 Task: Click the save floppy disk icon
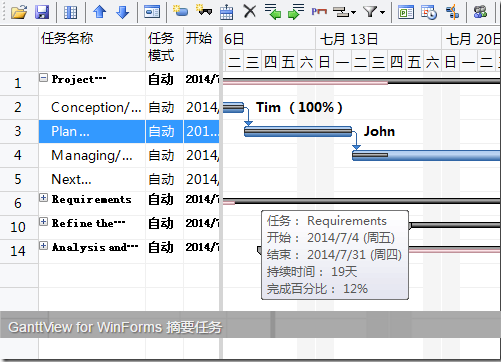(x=42, y=12)
